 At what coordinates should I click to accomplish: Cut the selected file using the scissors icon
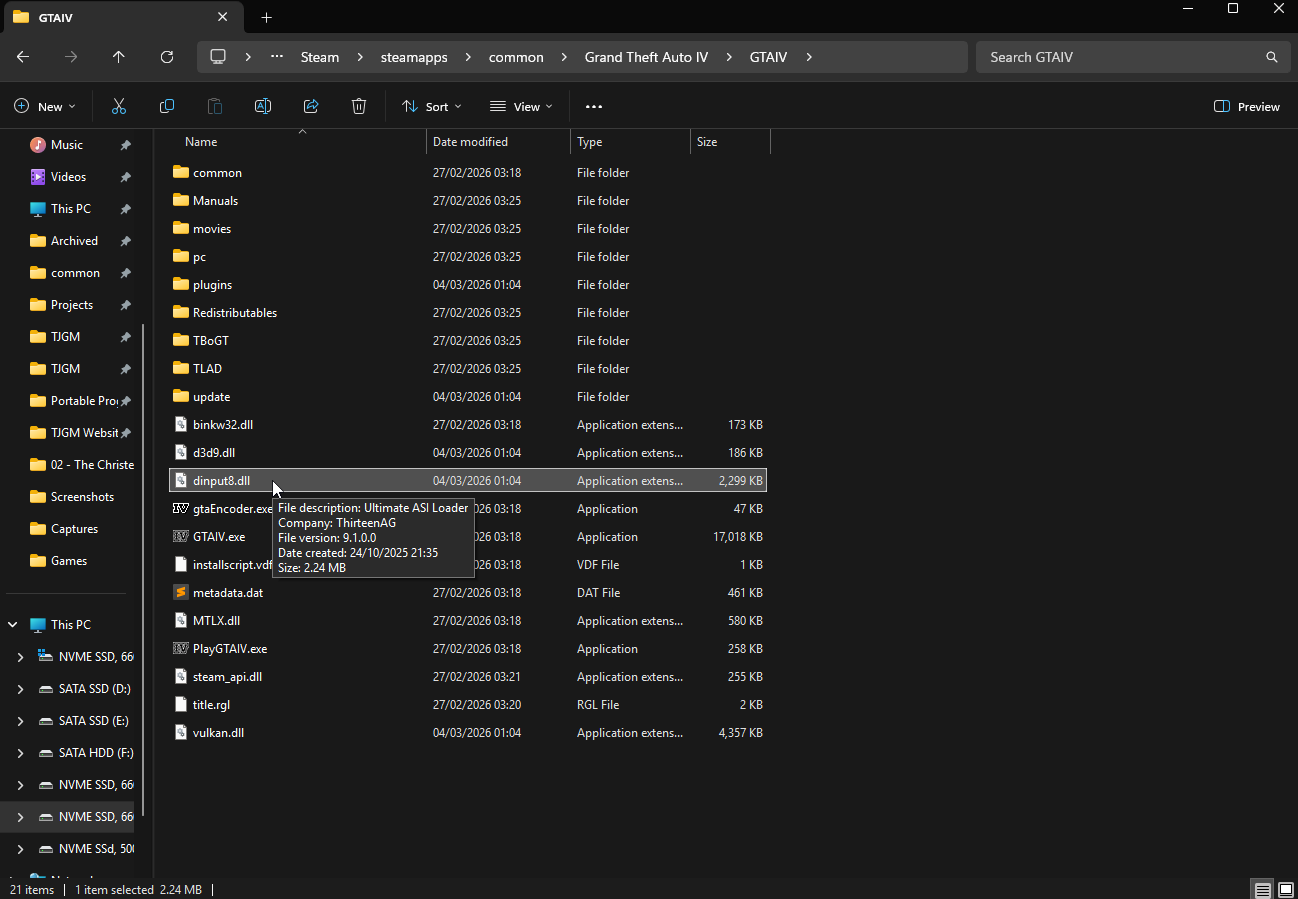click(x=118, y=105)
